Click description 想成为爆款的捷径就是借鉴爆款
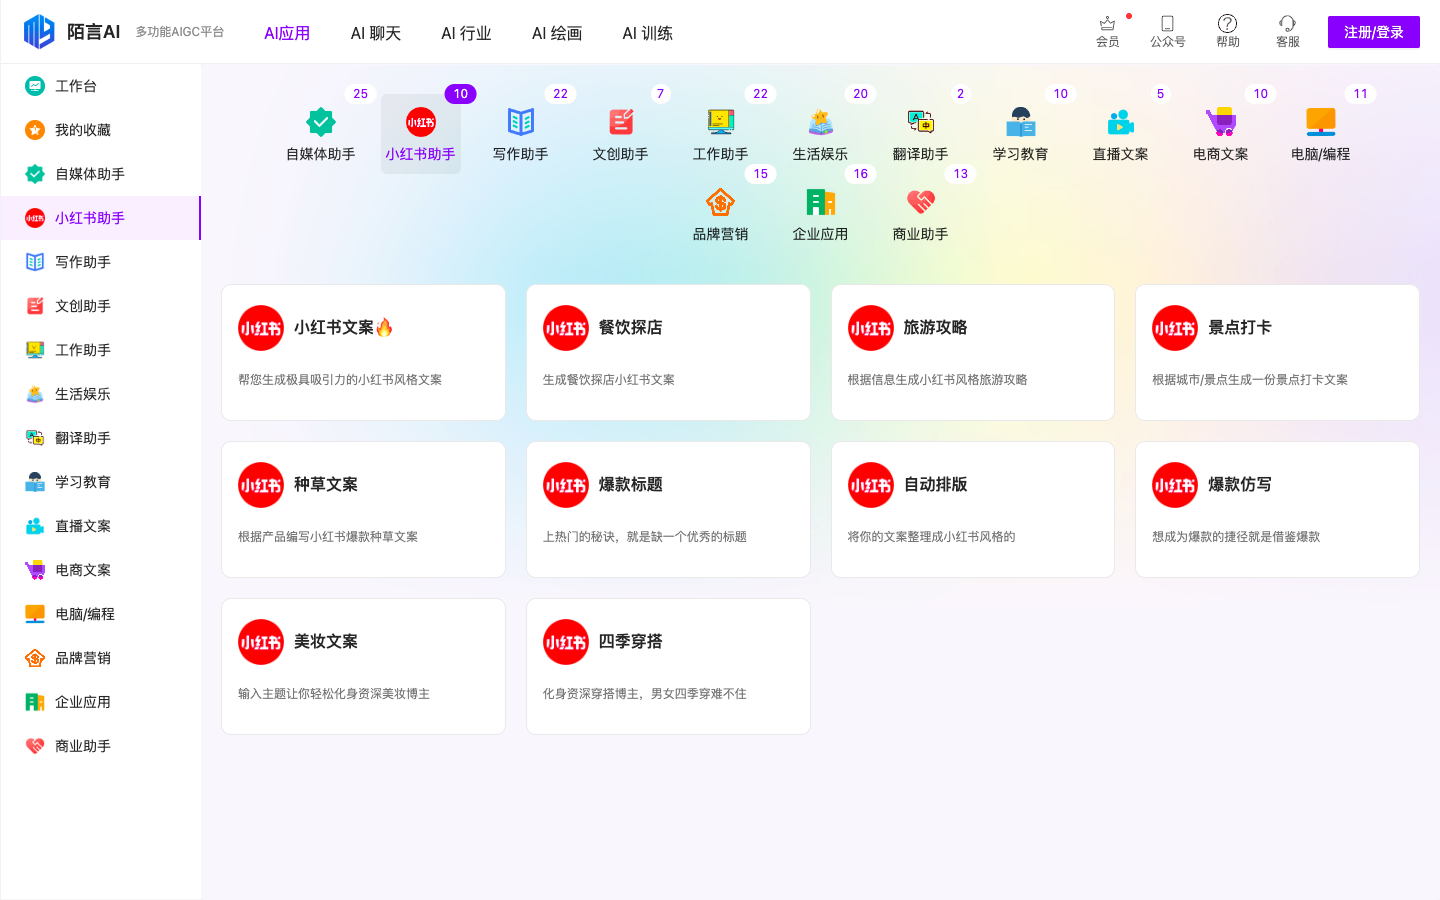The width and height of the screenshot is (1440, 900). 1236,537
